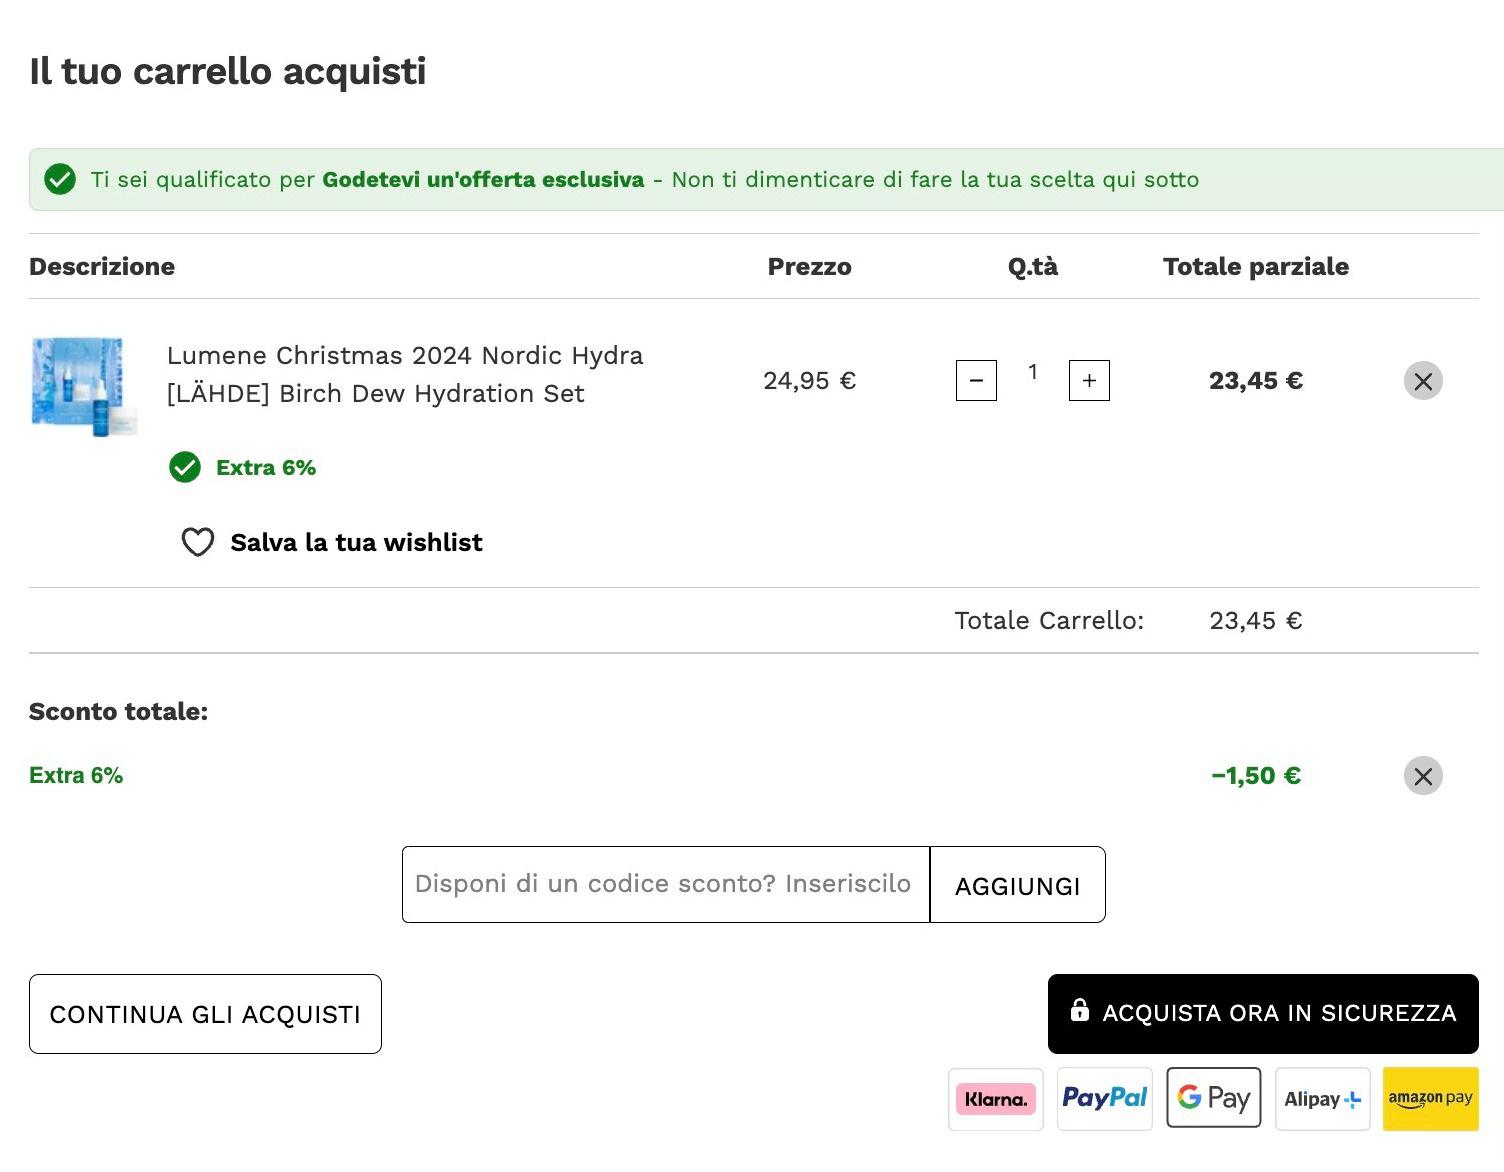The height and width of the screenshot is (1172, 1504).
Task: Remove the Extra 6% discount
Action: click(x=1423, y=776)
